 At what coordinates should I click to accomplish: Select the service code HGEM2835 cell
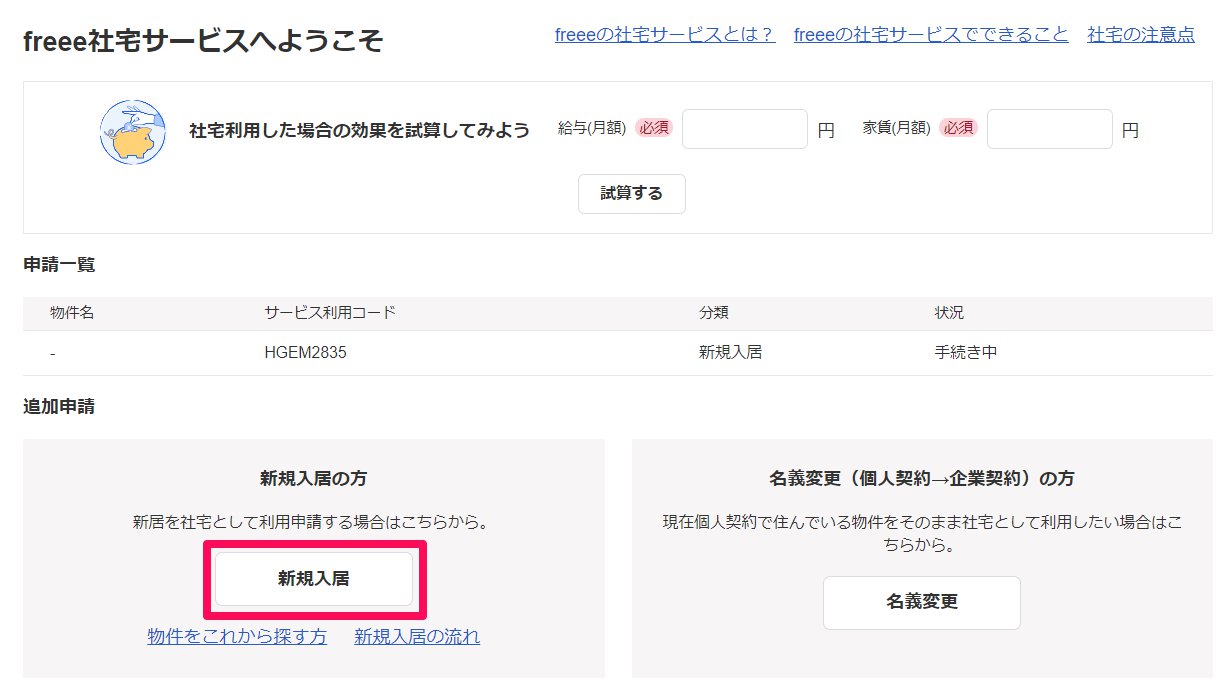click(x=306, y=353)
